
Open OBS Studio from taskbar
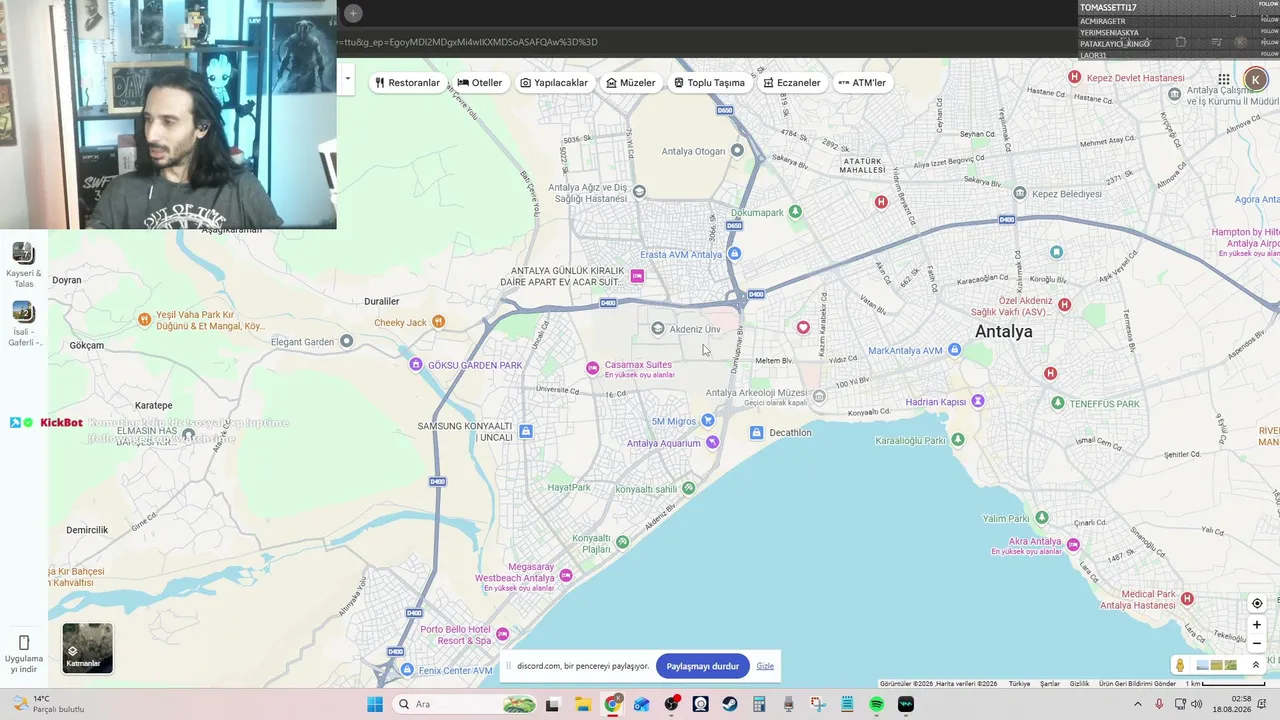[x=671, y=704]
